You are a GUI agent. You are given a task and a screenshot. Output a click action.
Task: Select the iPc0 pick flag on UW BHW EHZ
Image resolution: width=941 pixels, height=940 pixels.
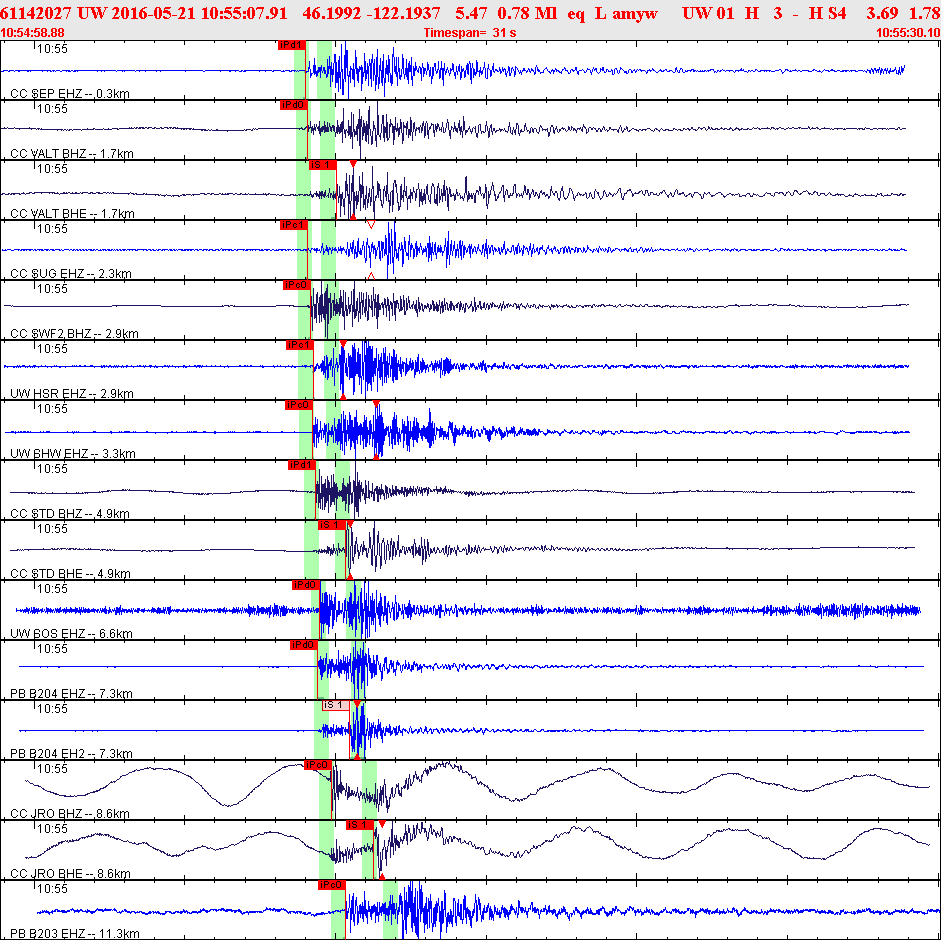coord(298,405)
